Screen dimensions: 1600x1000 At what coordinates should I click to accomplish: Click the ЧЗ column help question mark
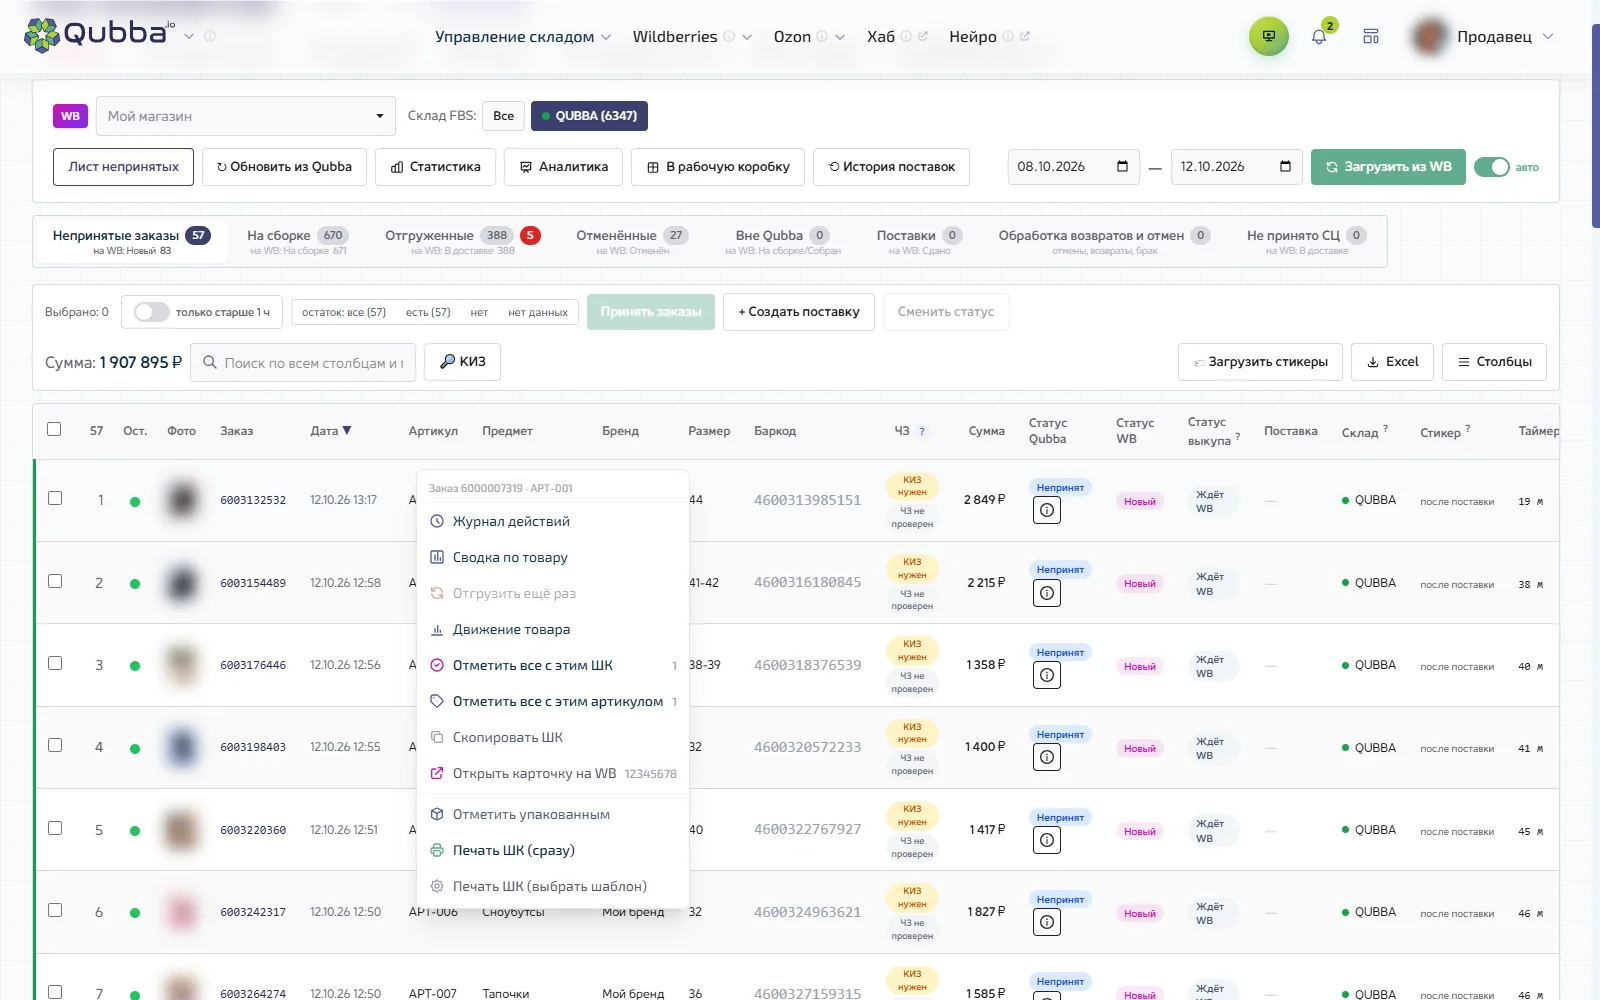922,432
